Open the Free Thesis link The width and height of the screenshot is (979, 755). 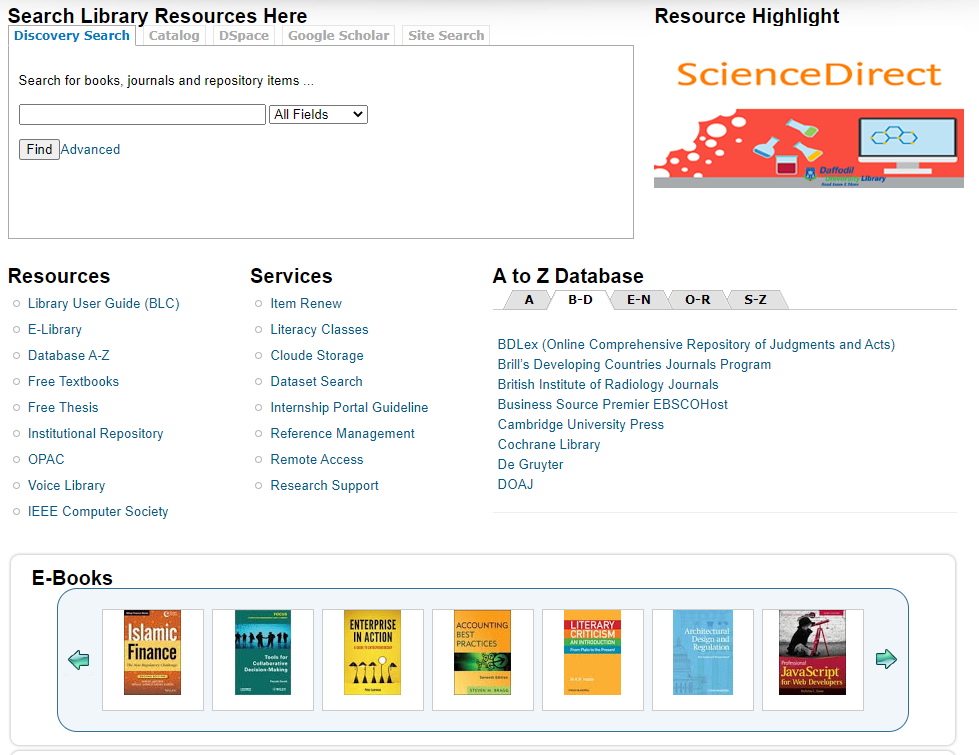pyautogui.click(x=63, y=408)
